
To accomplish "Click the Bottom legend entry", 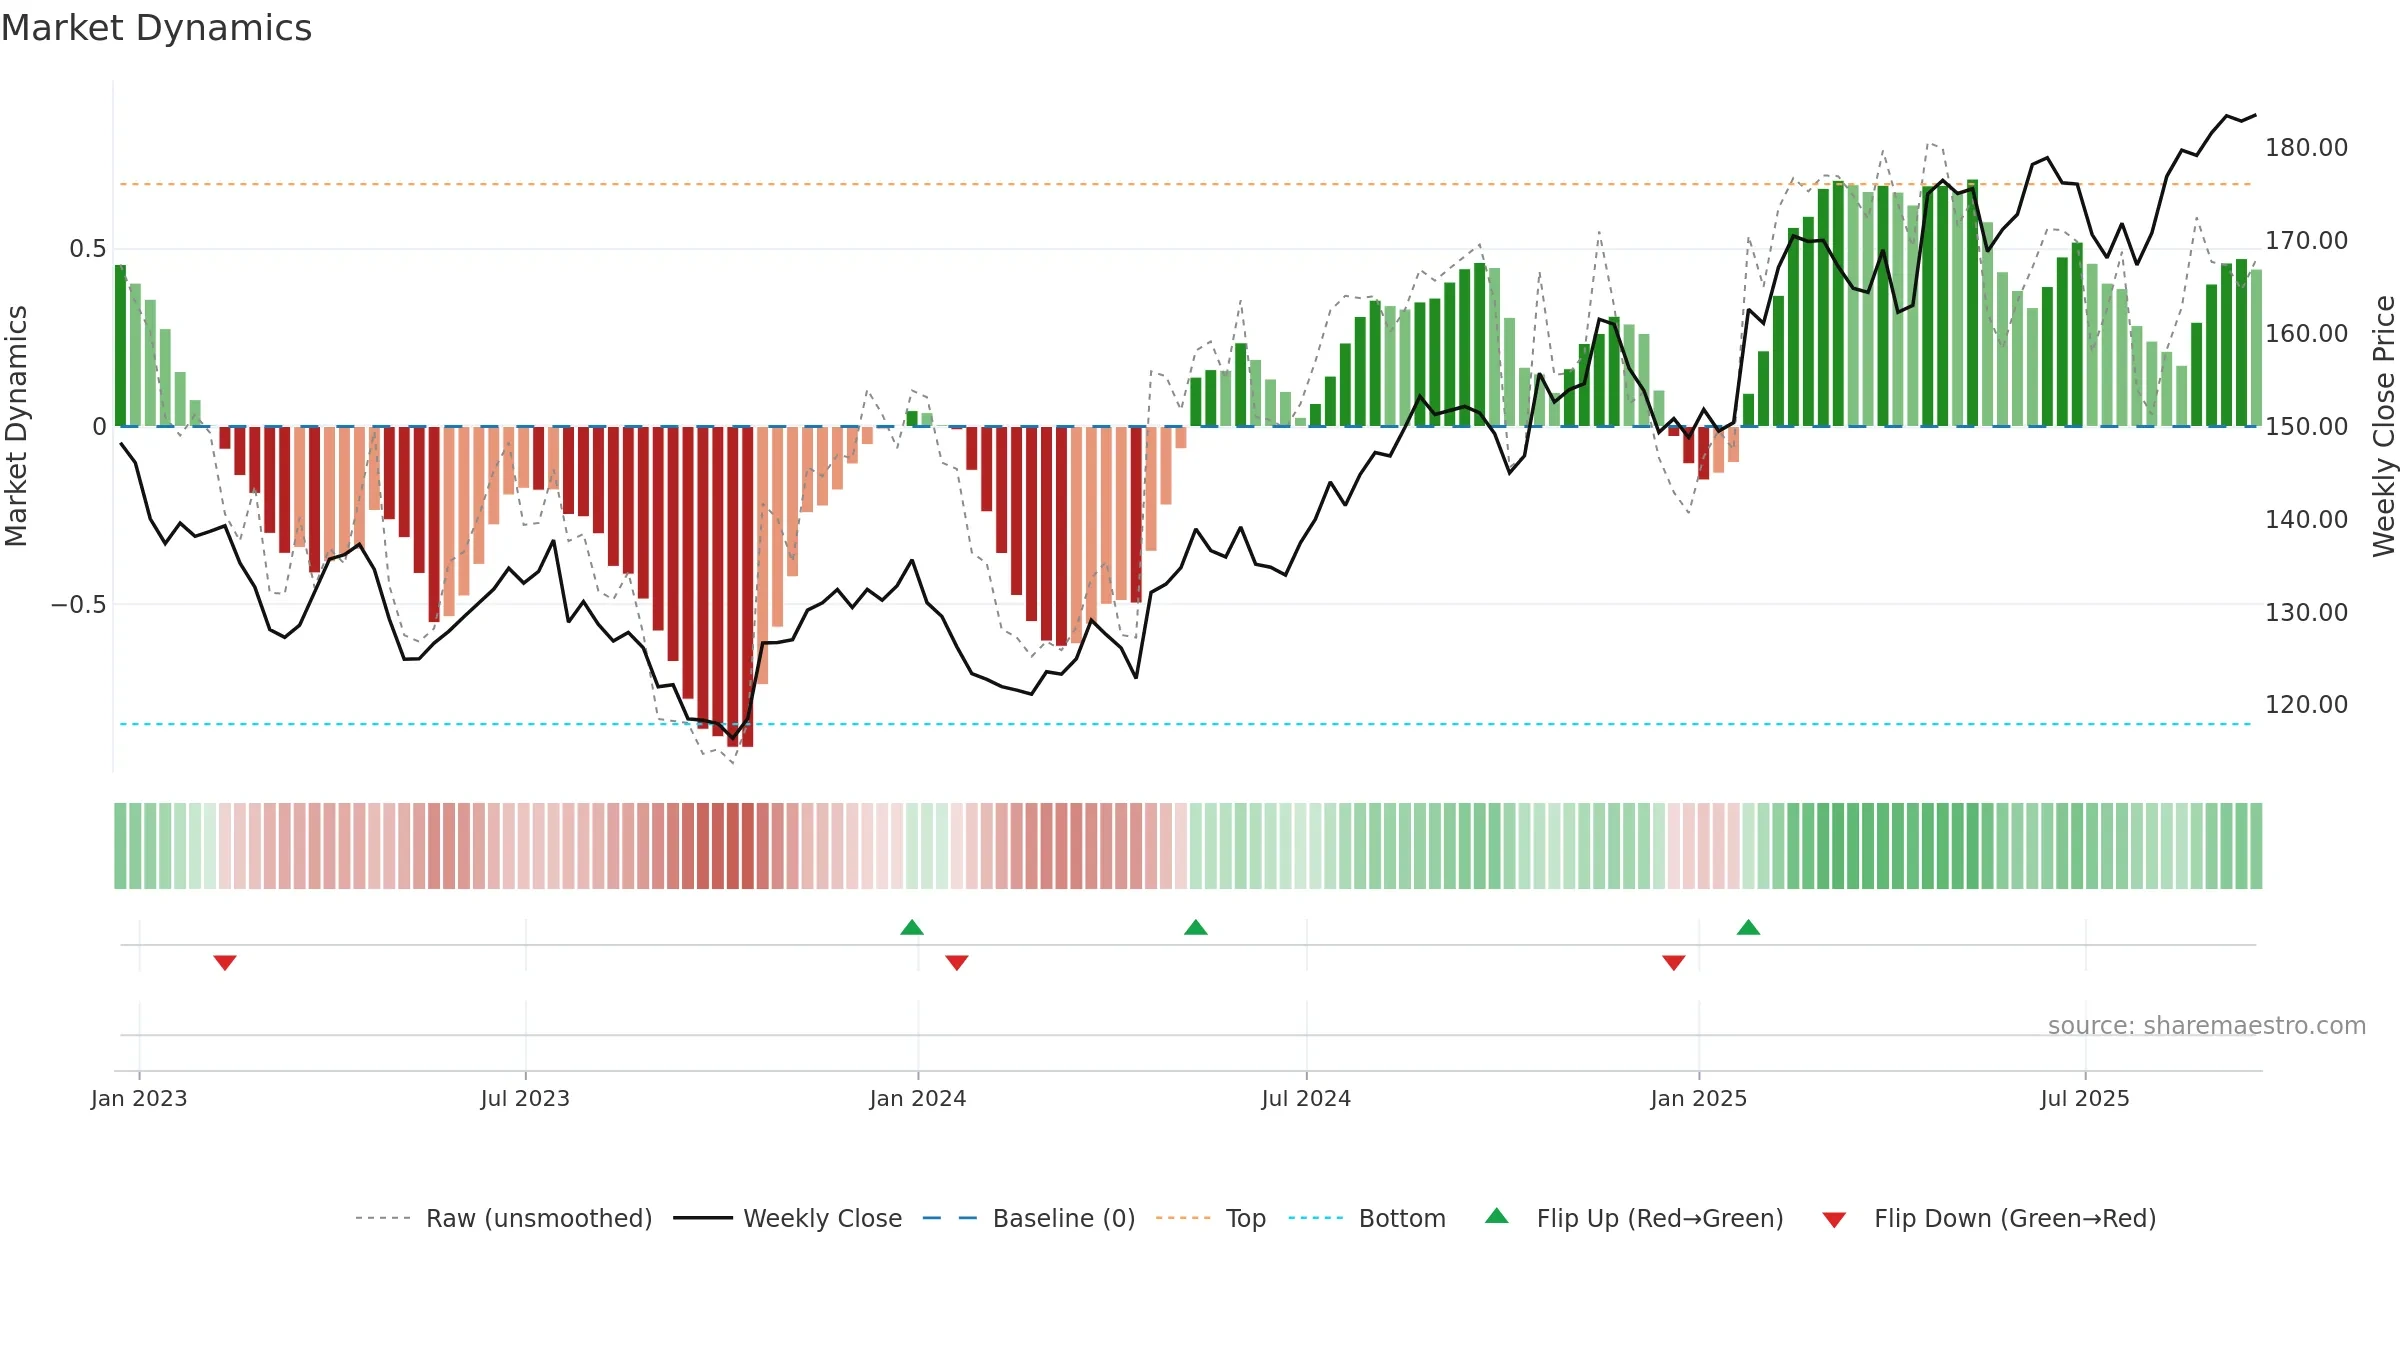I will [x=1367, y=1218].
